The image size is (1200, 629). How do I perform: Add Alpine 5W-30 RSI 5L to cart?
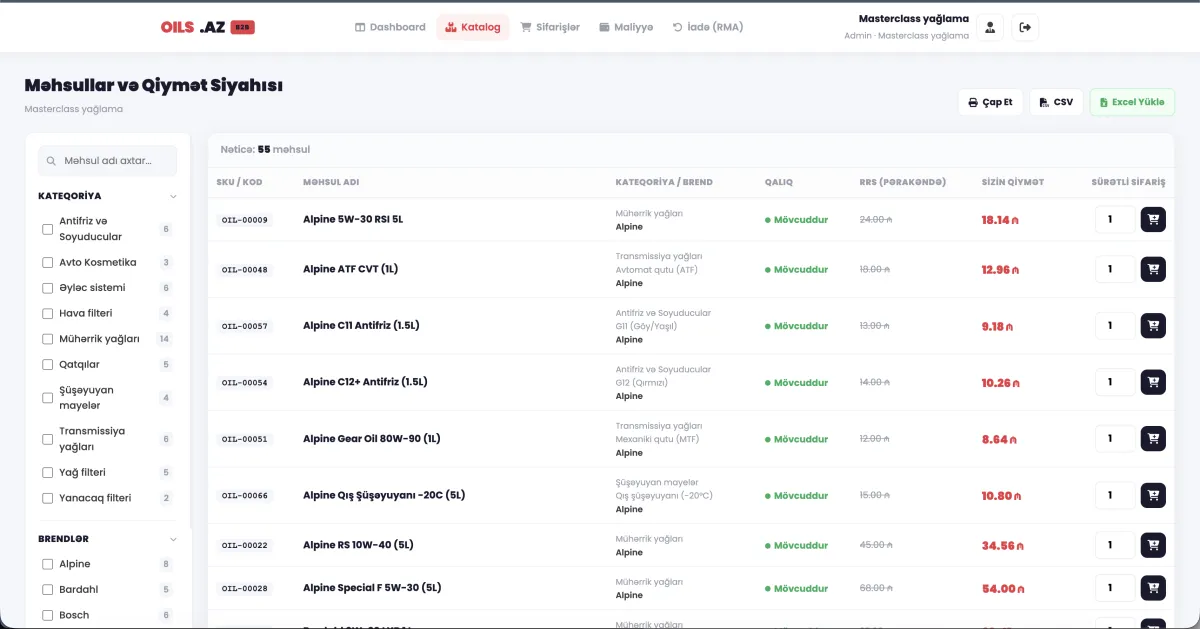(1153, 219)
